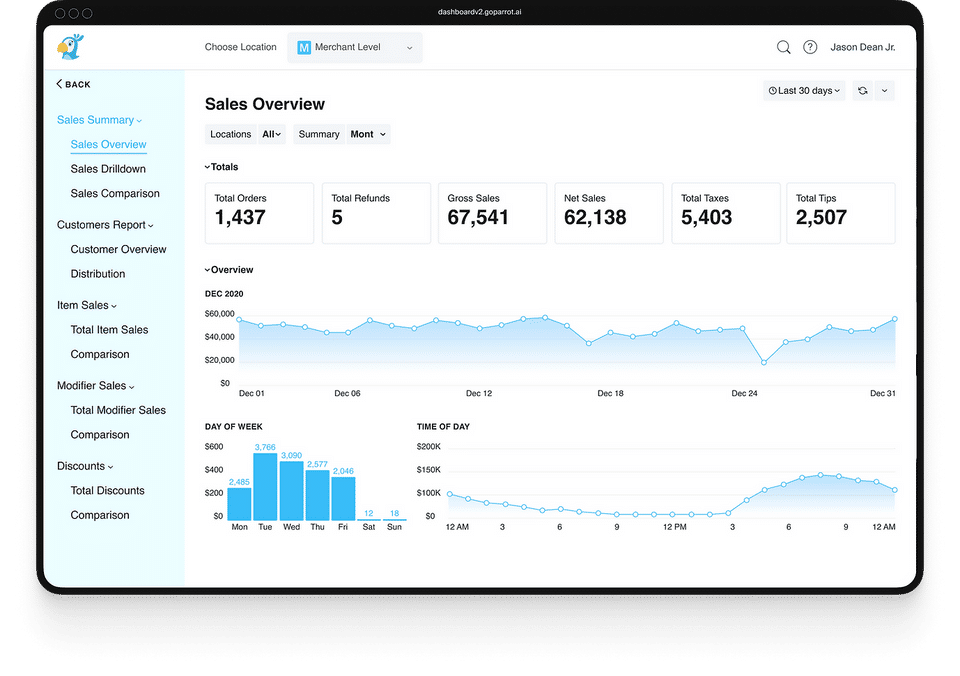Viewport: 960px width, 676px height.
Task: Click the Friday bar labeled 2,046
Action: click(x=343, y=499)
